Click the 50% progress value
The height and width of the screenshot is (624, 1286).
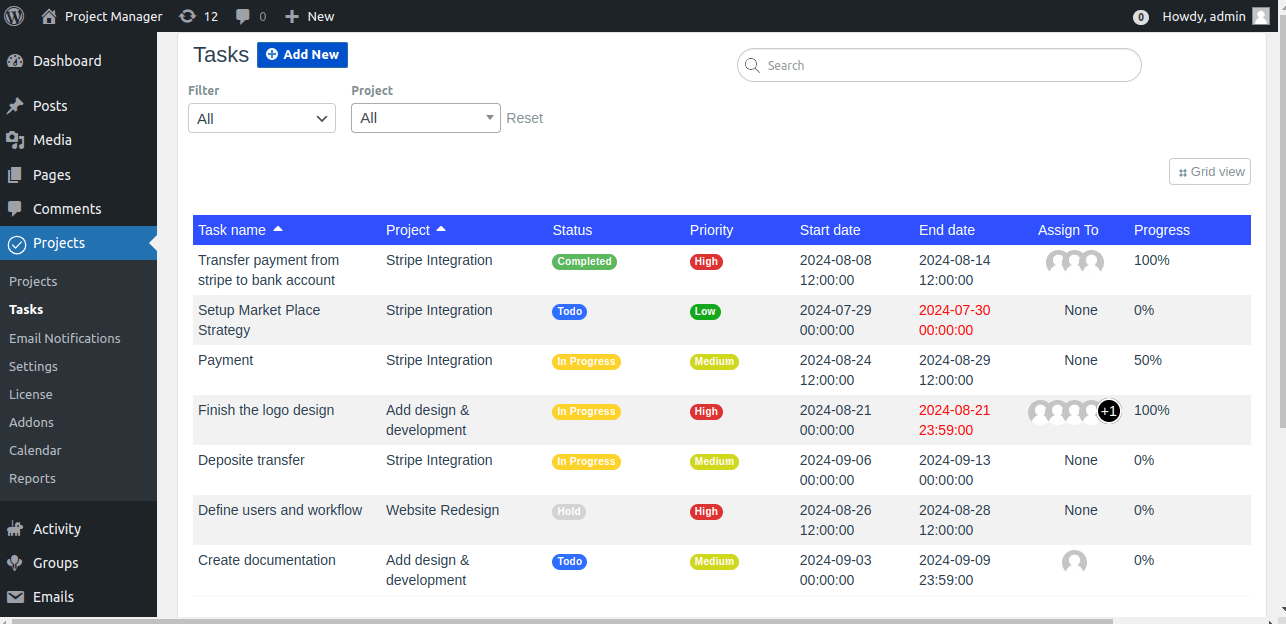click(x=1148, y=360)
